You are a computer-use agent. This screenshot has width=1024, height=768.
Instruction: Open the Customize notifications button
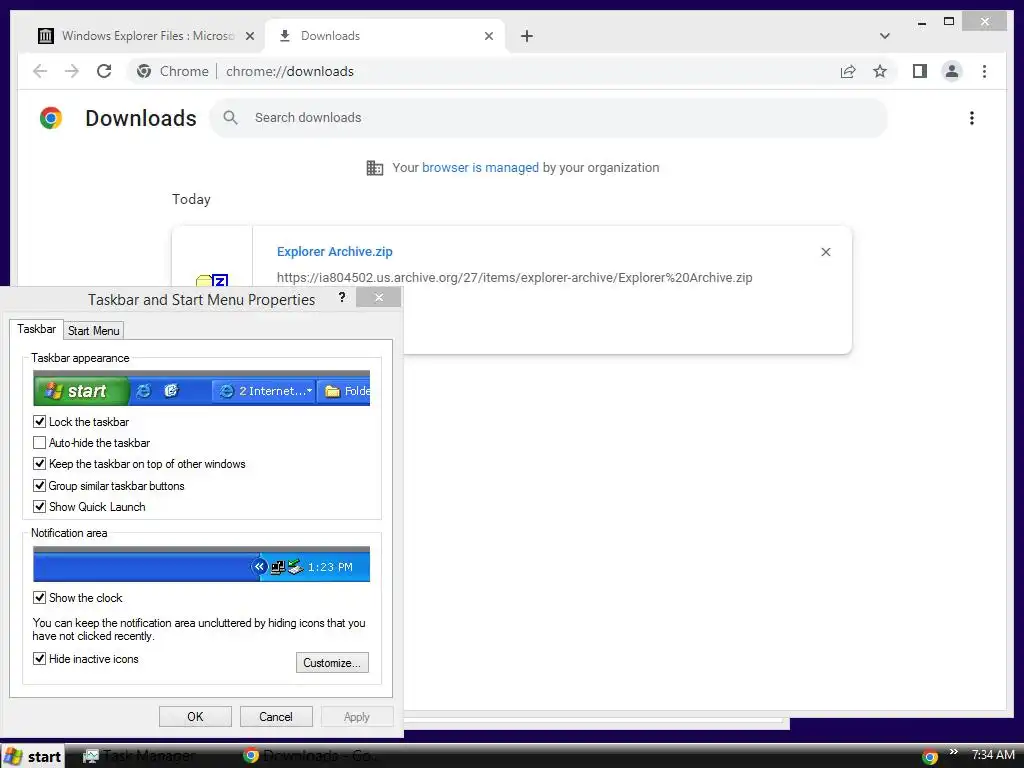[x=332, y=663]
